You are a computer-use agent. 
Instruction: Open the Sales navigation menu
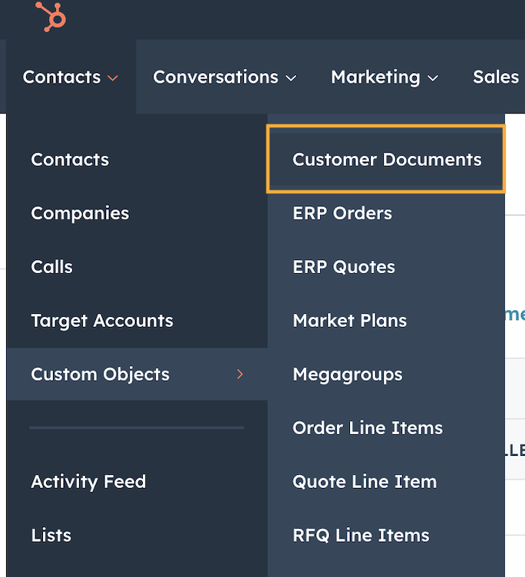[x=496, y=77]
